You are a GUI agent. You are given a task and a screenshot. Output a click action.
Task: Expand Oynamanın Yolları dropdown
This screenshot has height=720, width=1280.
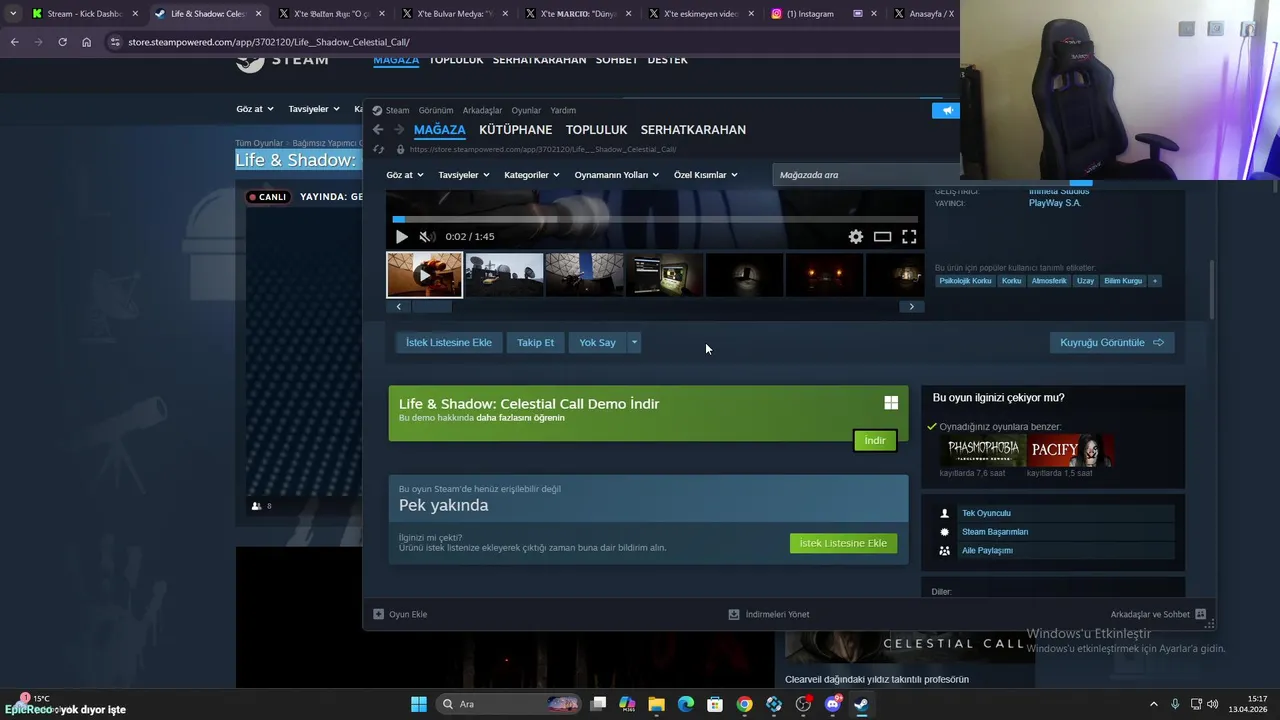[617, 175]
